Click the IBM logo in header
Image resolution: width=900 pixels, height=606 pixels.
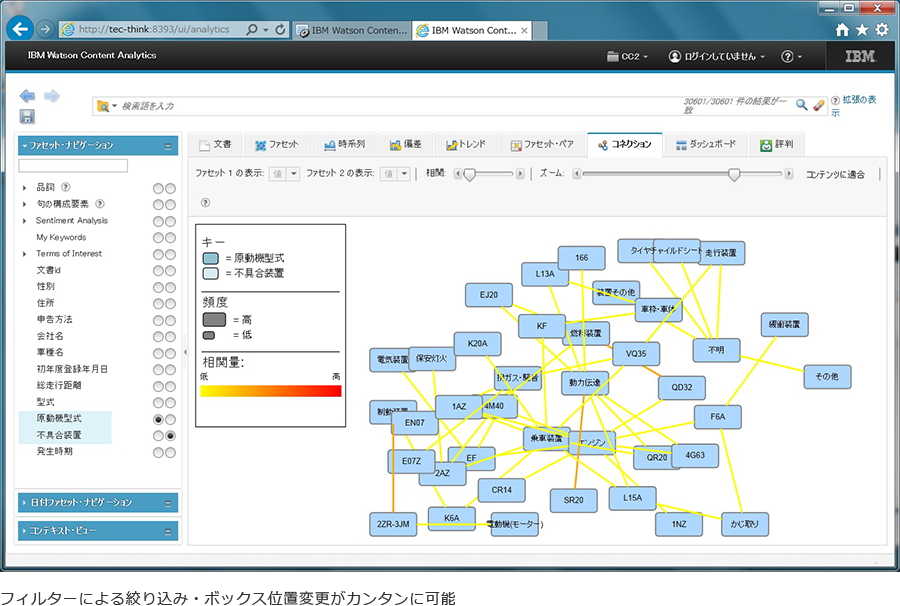(860, 56)
